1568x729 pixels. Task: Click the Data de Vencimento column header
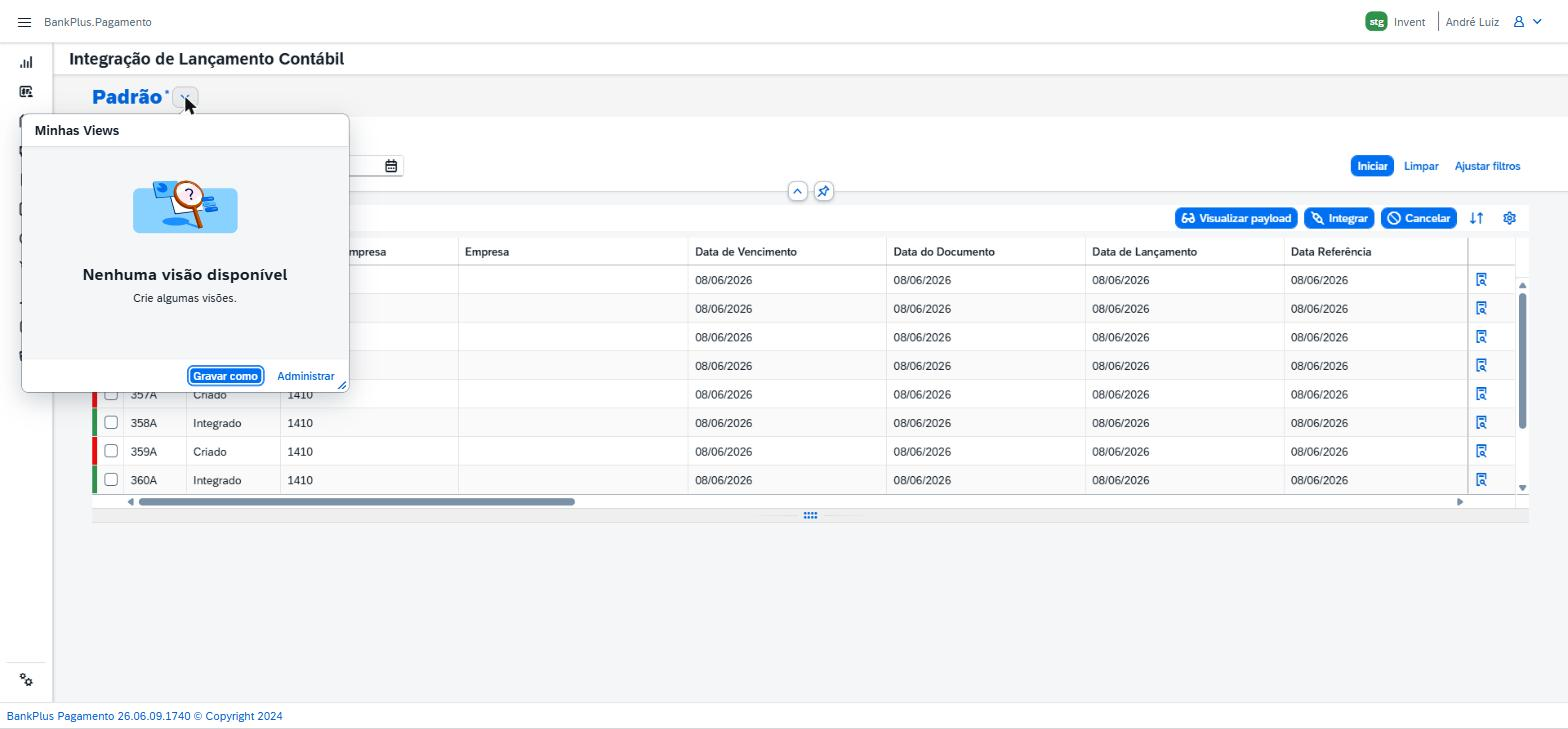[787, 252]
